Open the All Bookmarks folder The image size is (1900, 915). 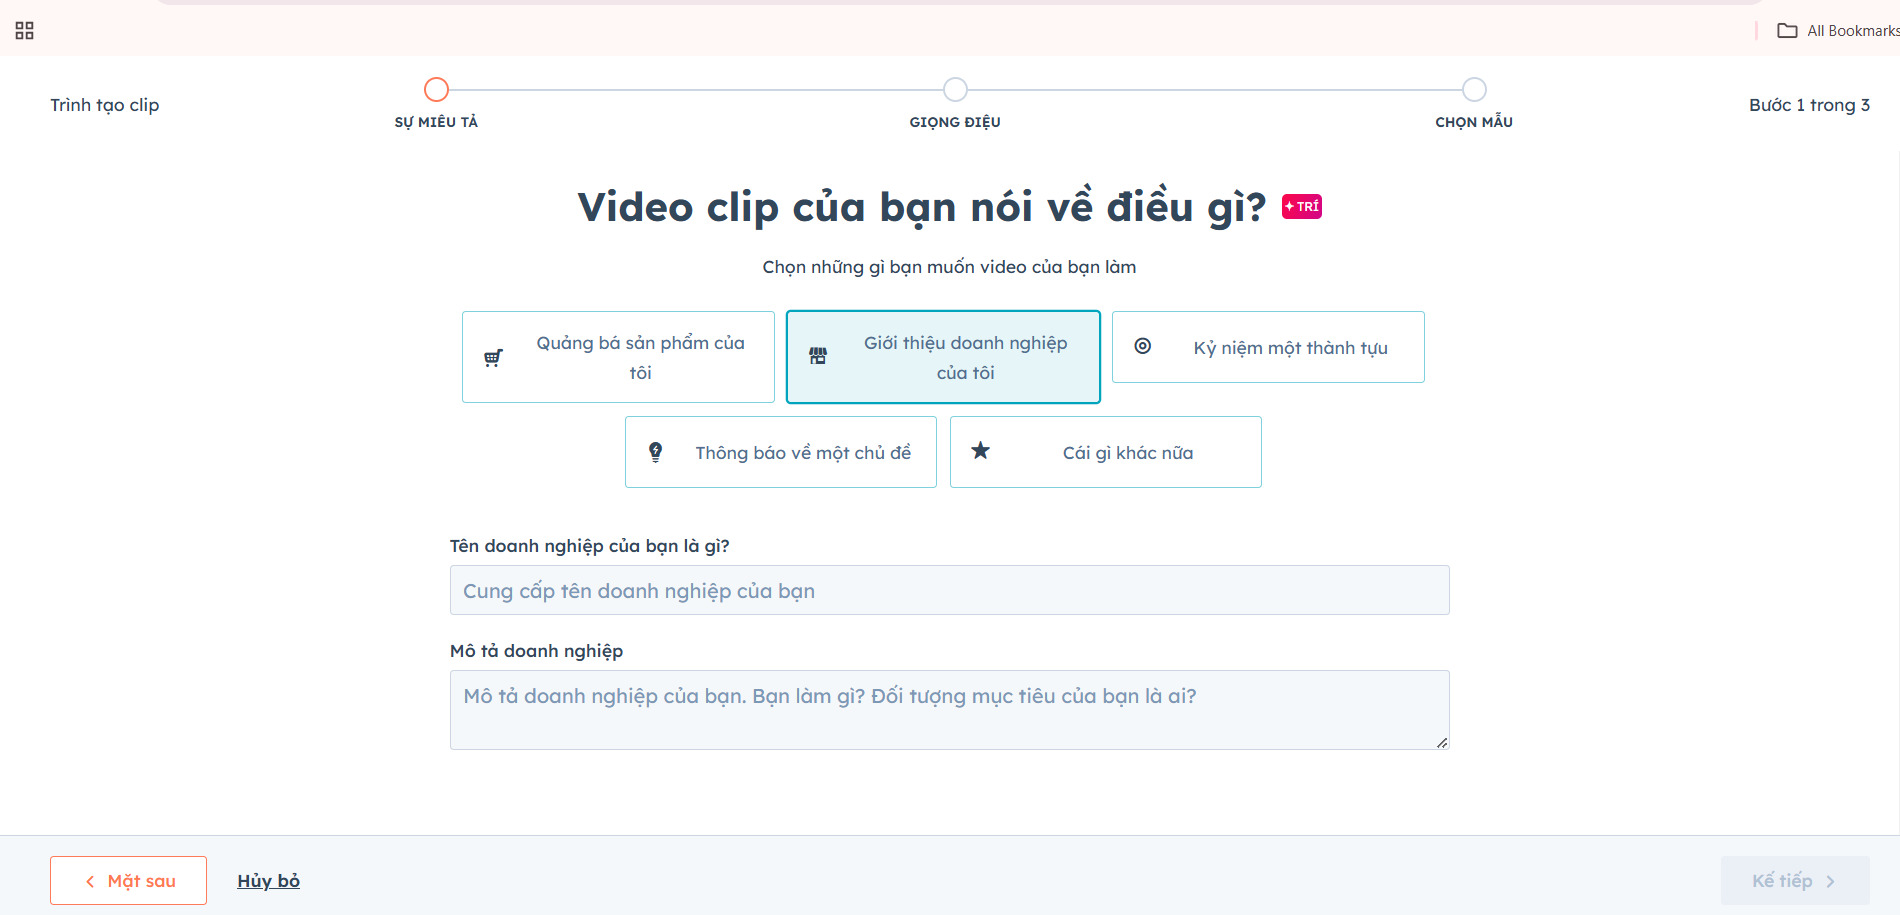point(1838,31)
